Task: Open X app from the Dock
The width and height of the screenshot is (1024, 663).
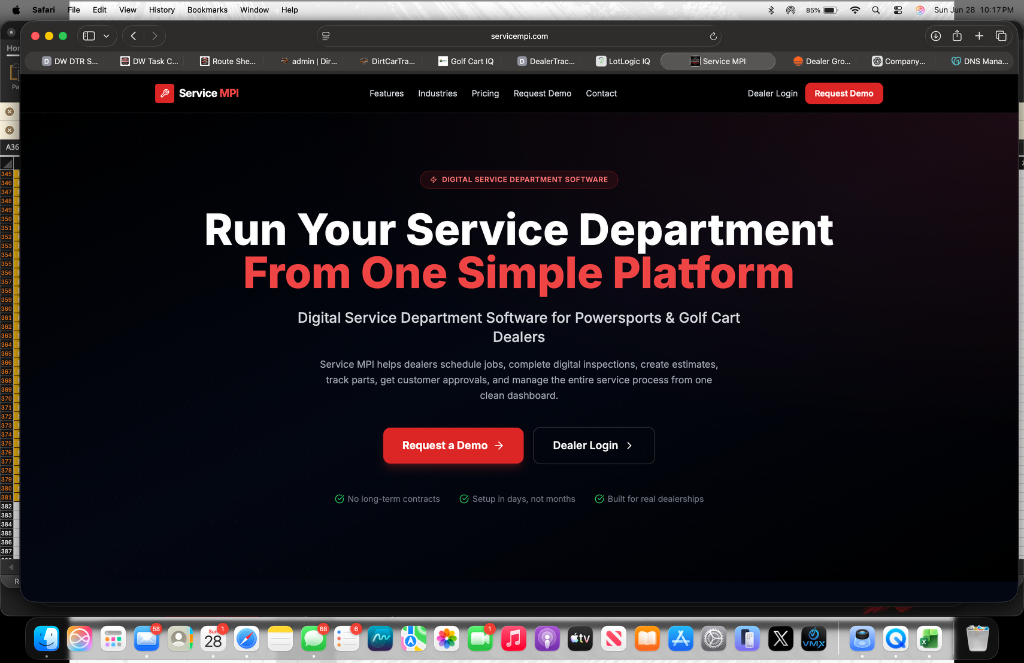Action: pyautogui.click(x=780, y=639)
